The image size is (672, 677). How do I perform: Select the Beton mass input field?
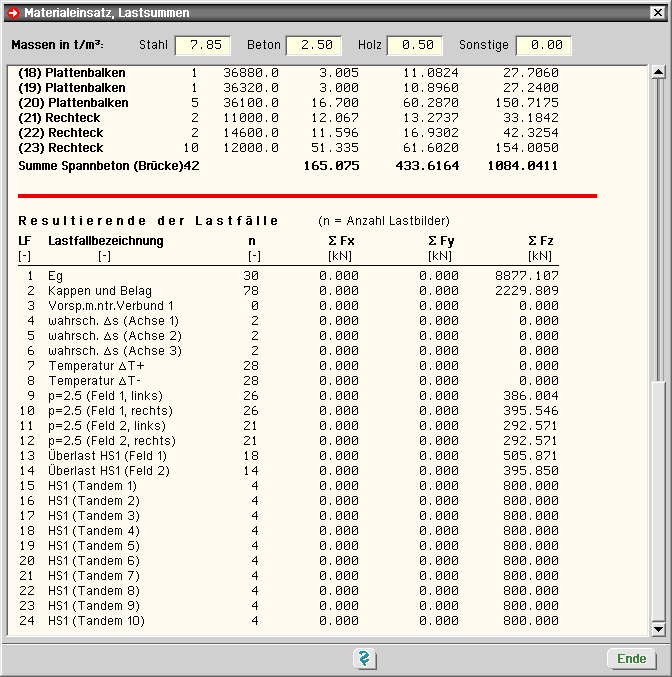click(314, 46)
